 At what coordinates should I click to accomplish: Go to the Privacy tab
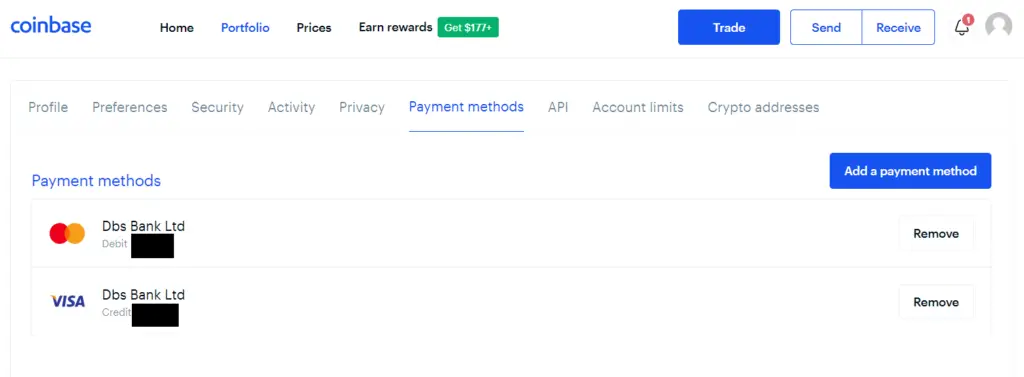(x=362, y=107)
